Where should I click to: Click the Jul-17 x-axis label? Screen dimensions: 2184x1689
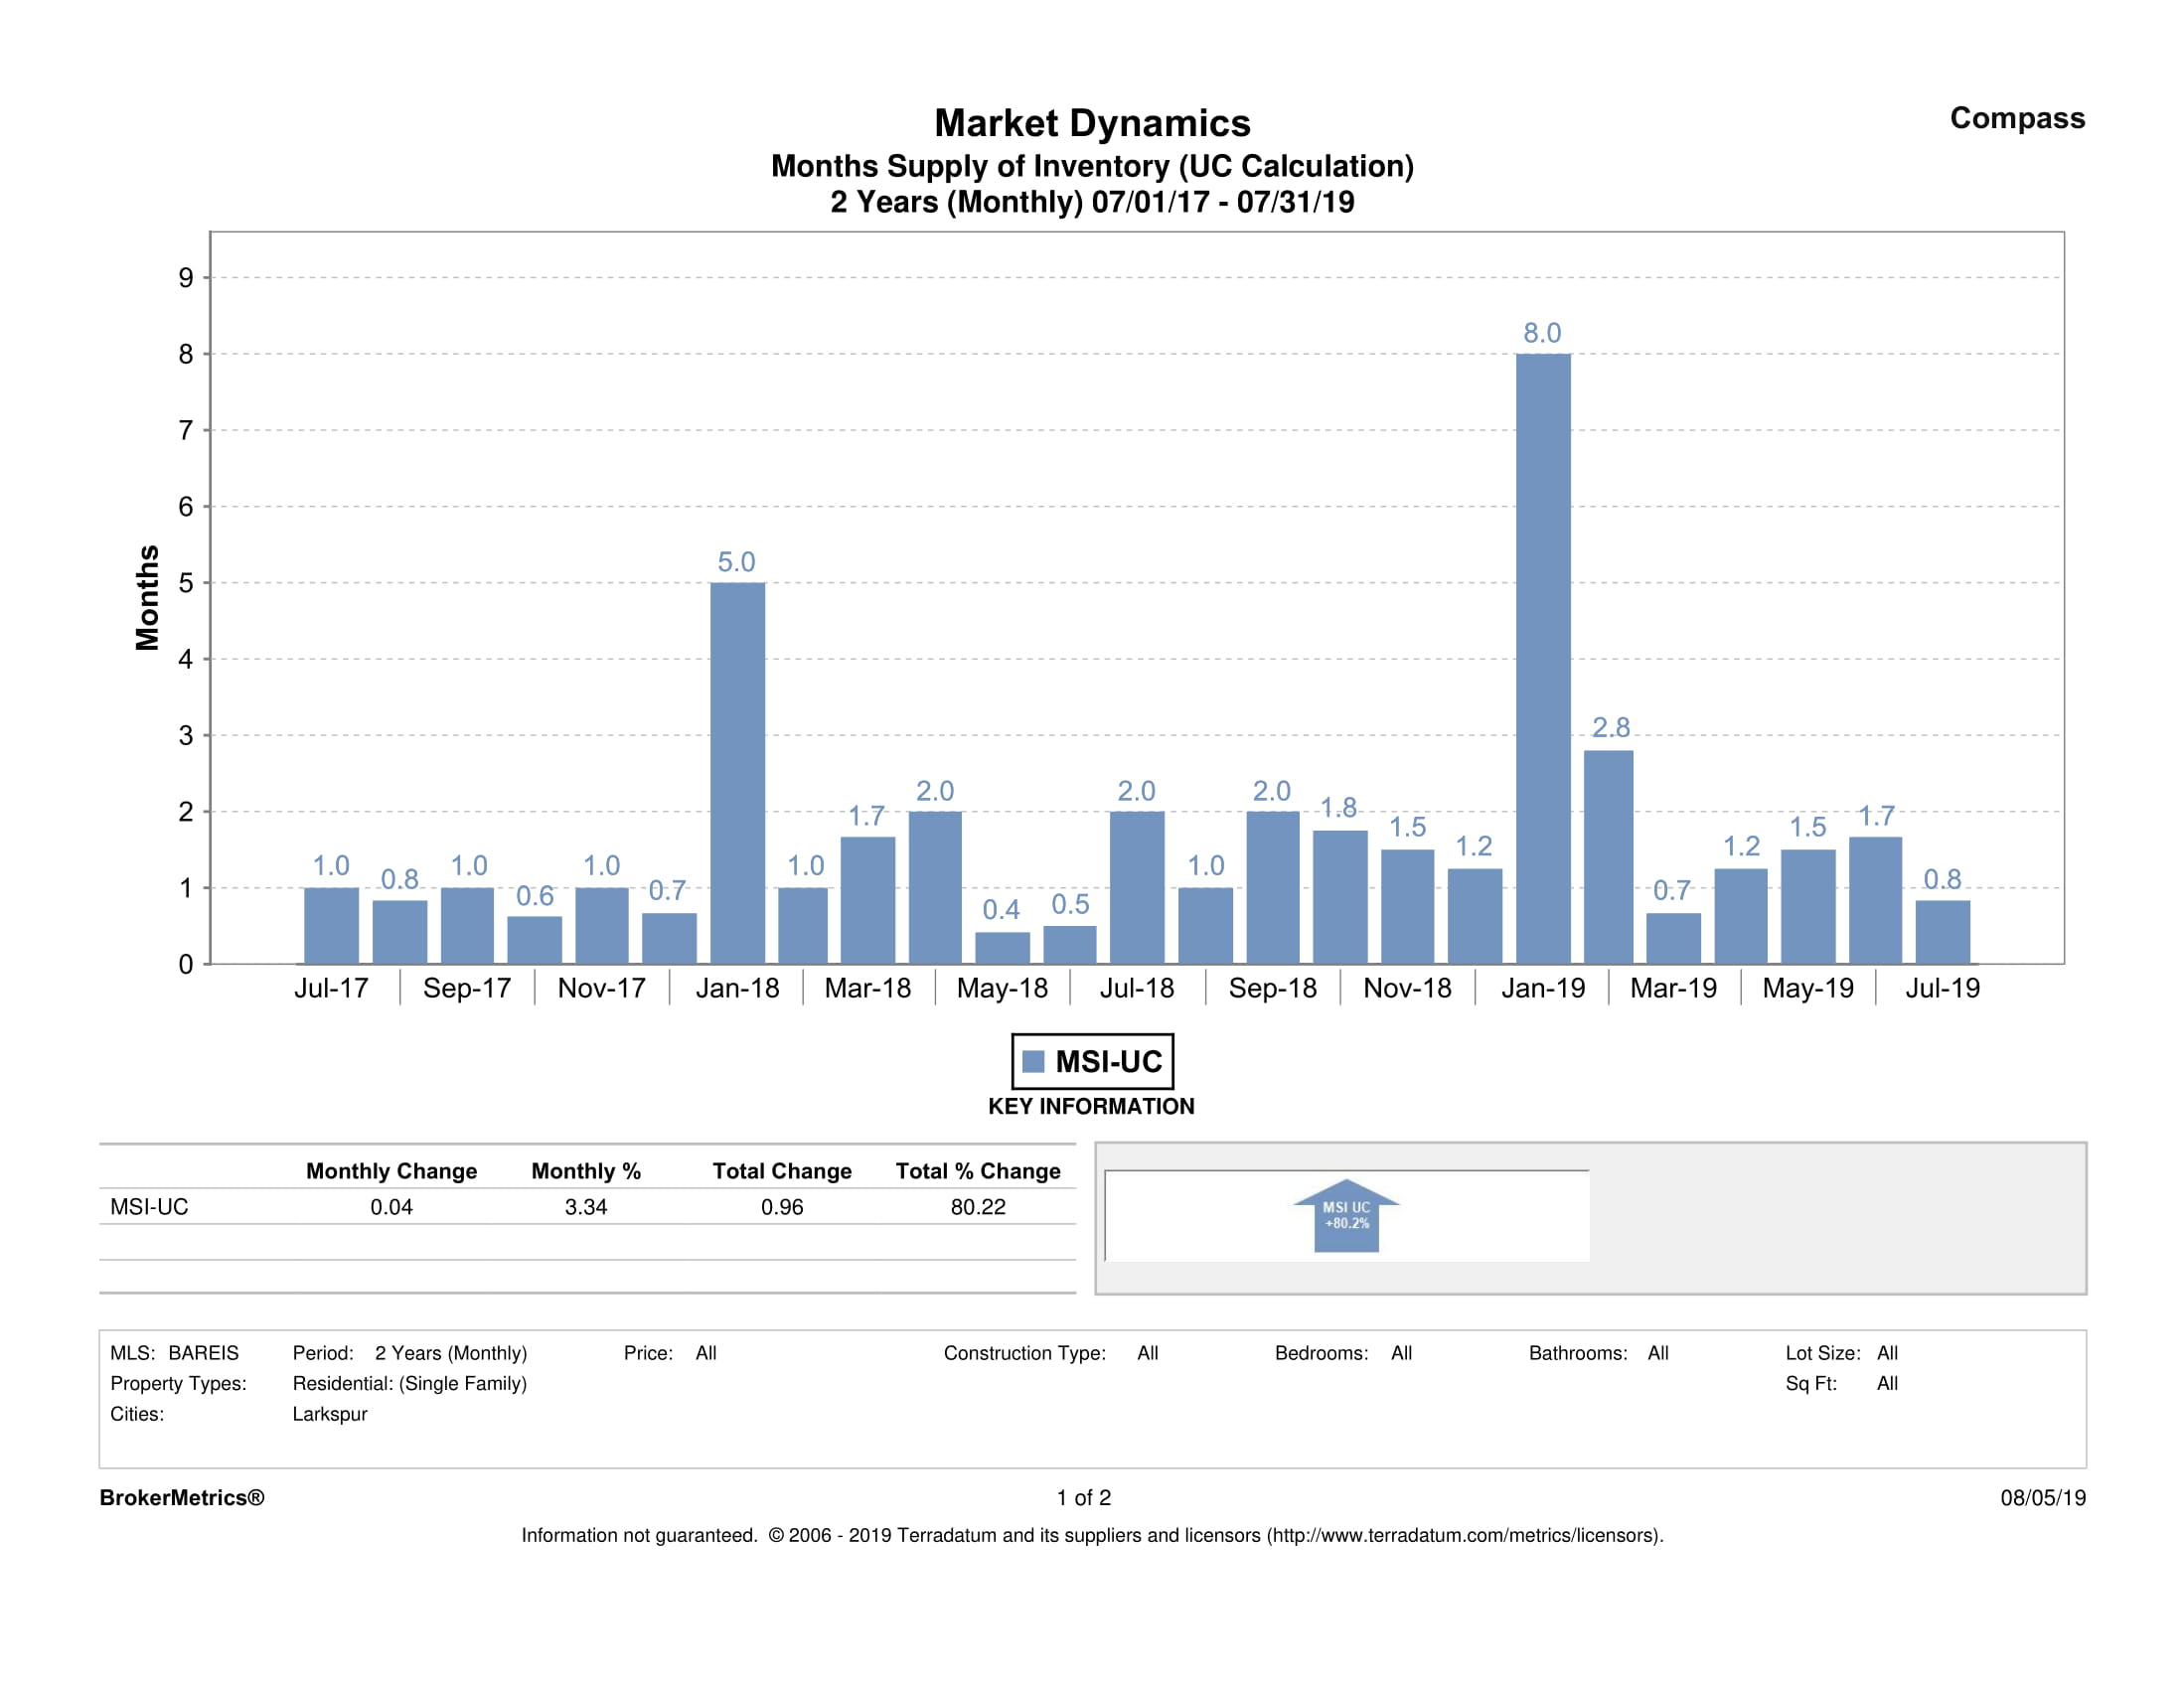331,988
